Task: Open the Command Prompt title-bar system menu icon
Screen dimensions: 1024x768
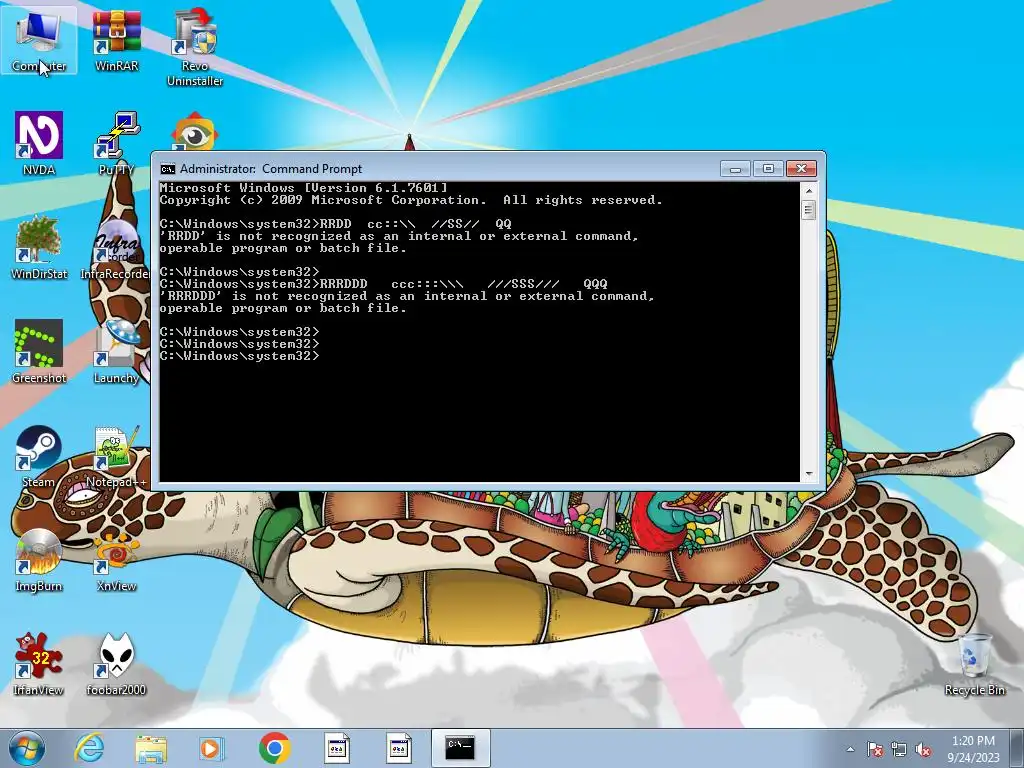Action: pos(167,169)
